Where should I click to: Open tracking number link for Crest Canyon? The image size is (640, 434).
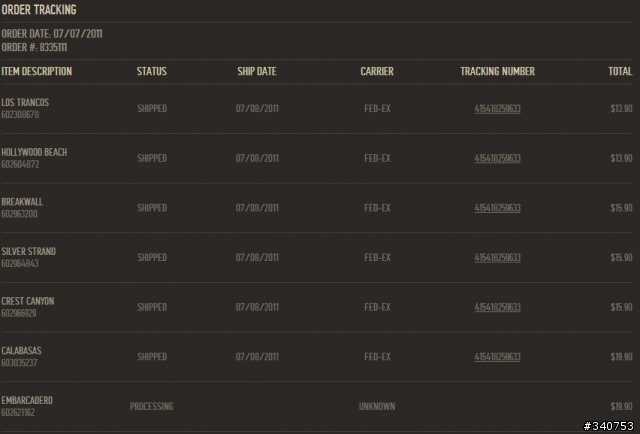[x=497, y=307]
